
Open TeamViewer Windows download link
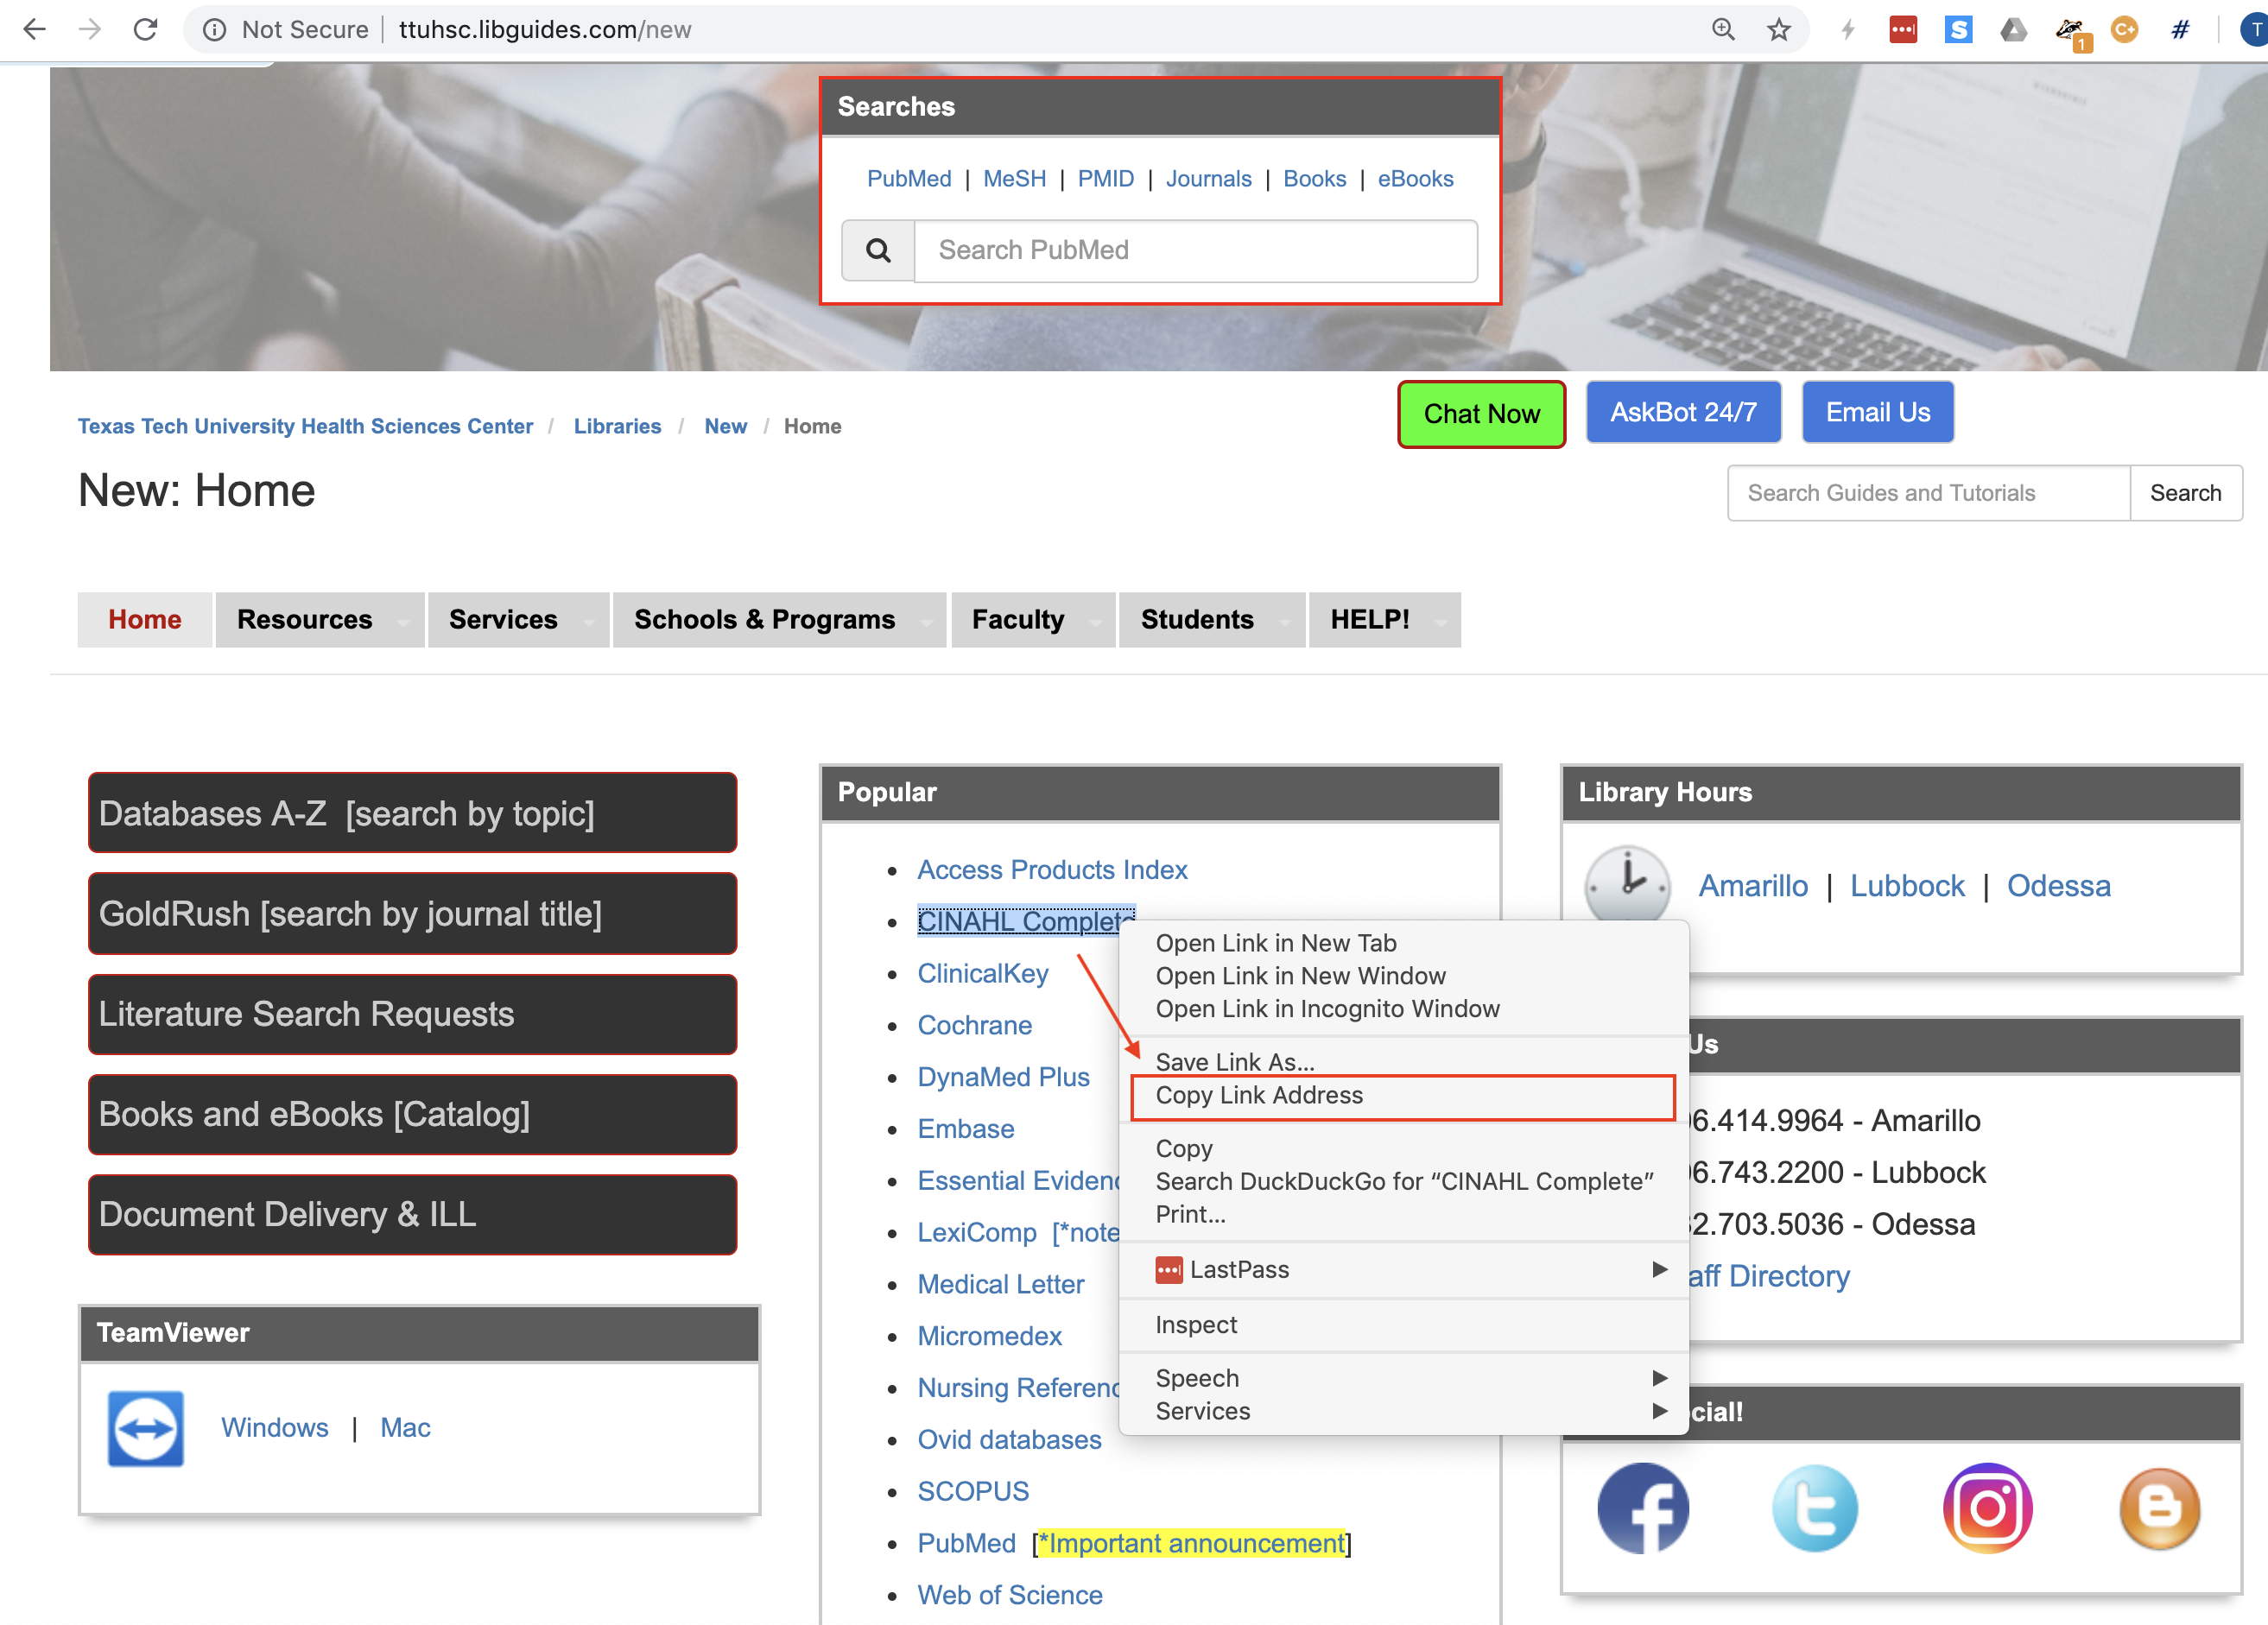pos(274,1428)
